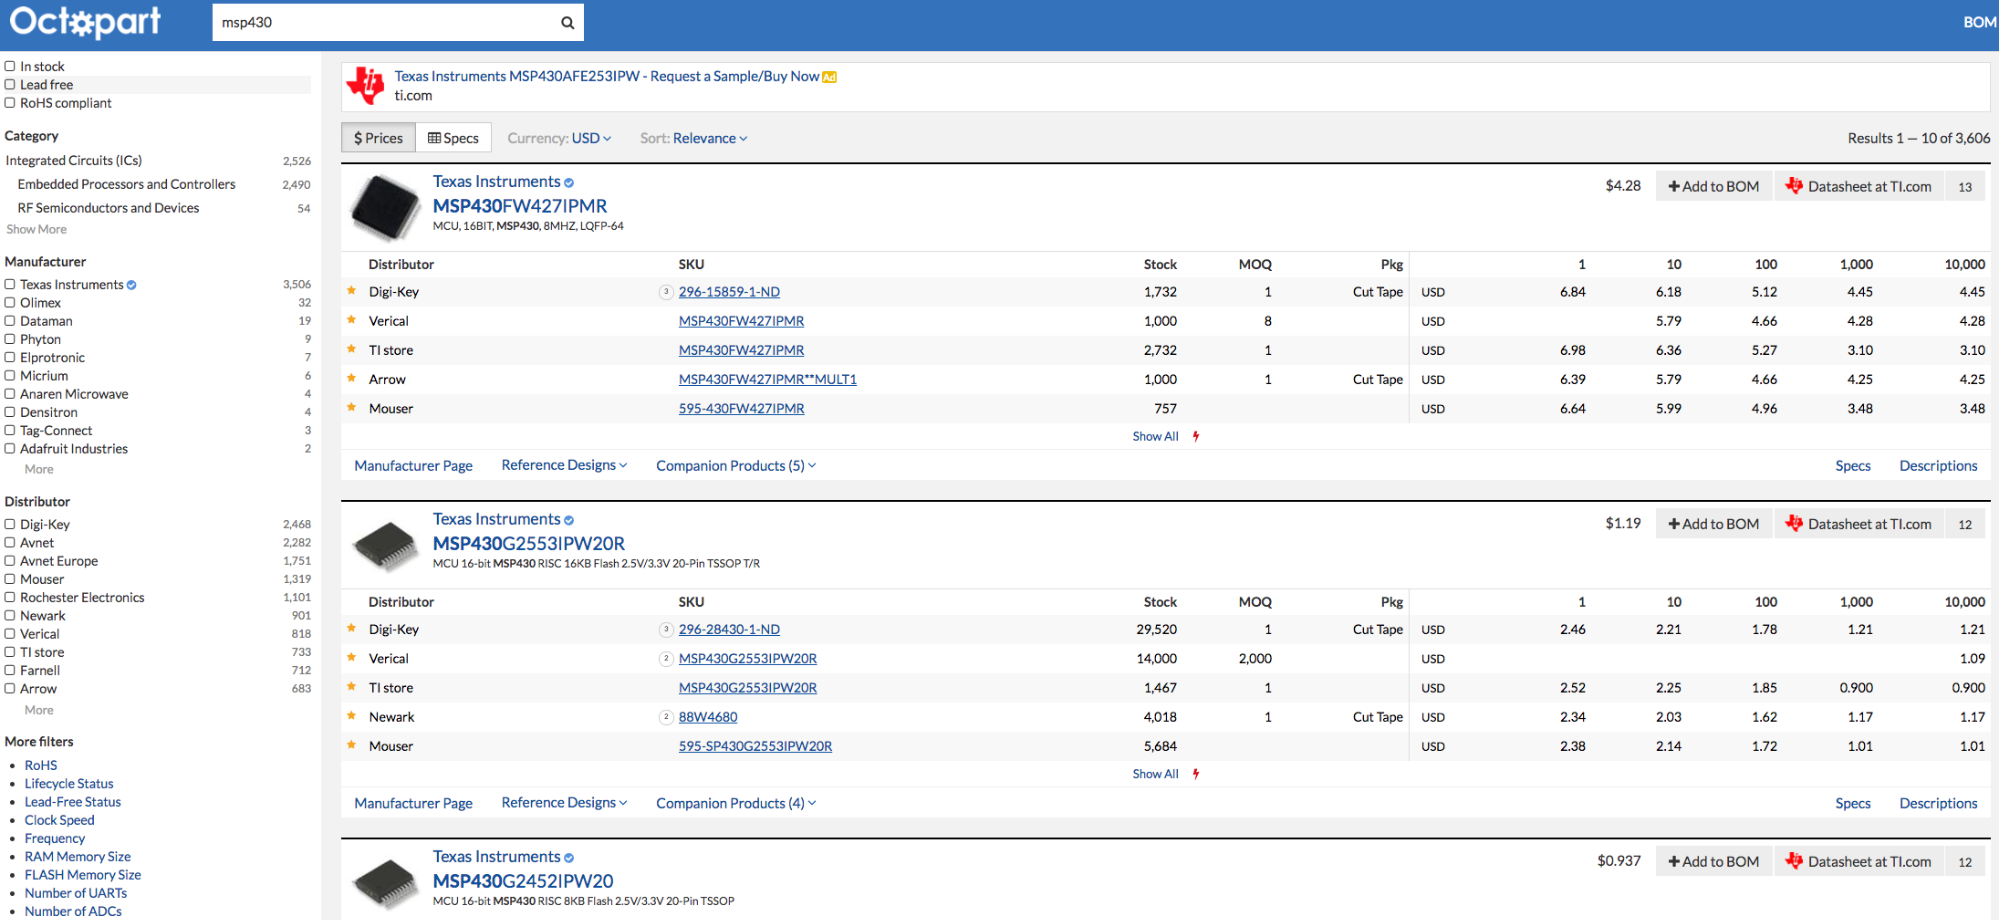Viewport: 1999px width, 920px height.
Task: Click the MSP430G2553IPW20R chip thumbnail
Action: [x=385, y=545]
